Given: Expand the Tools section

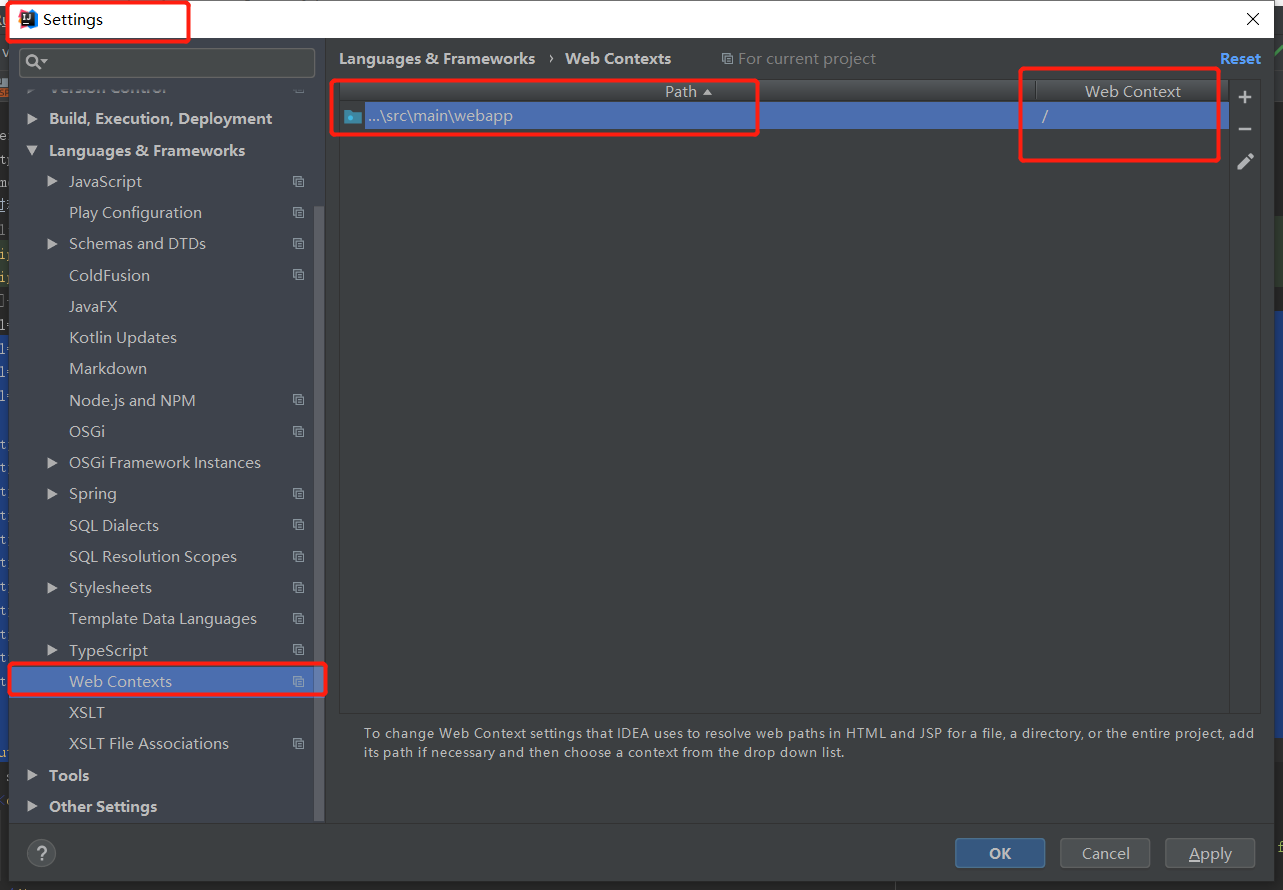Looking at the screenshot, I should click(32, 774).
